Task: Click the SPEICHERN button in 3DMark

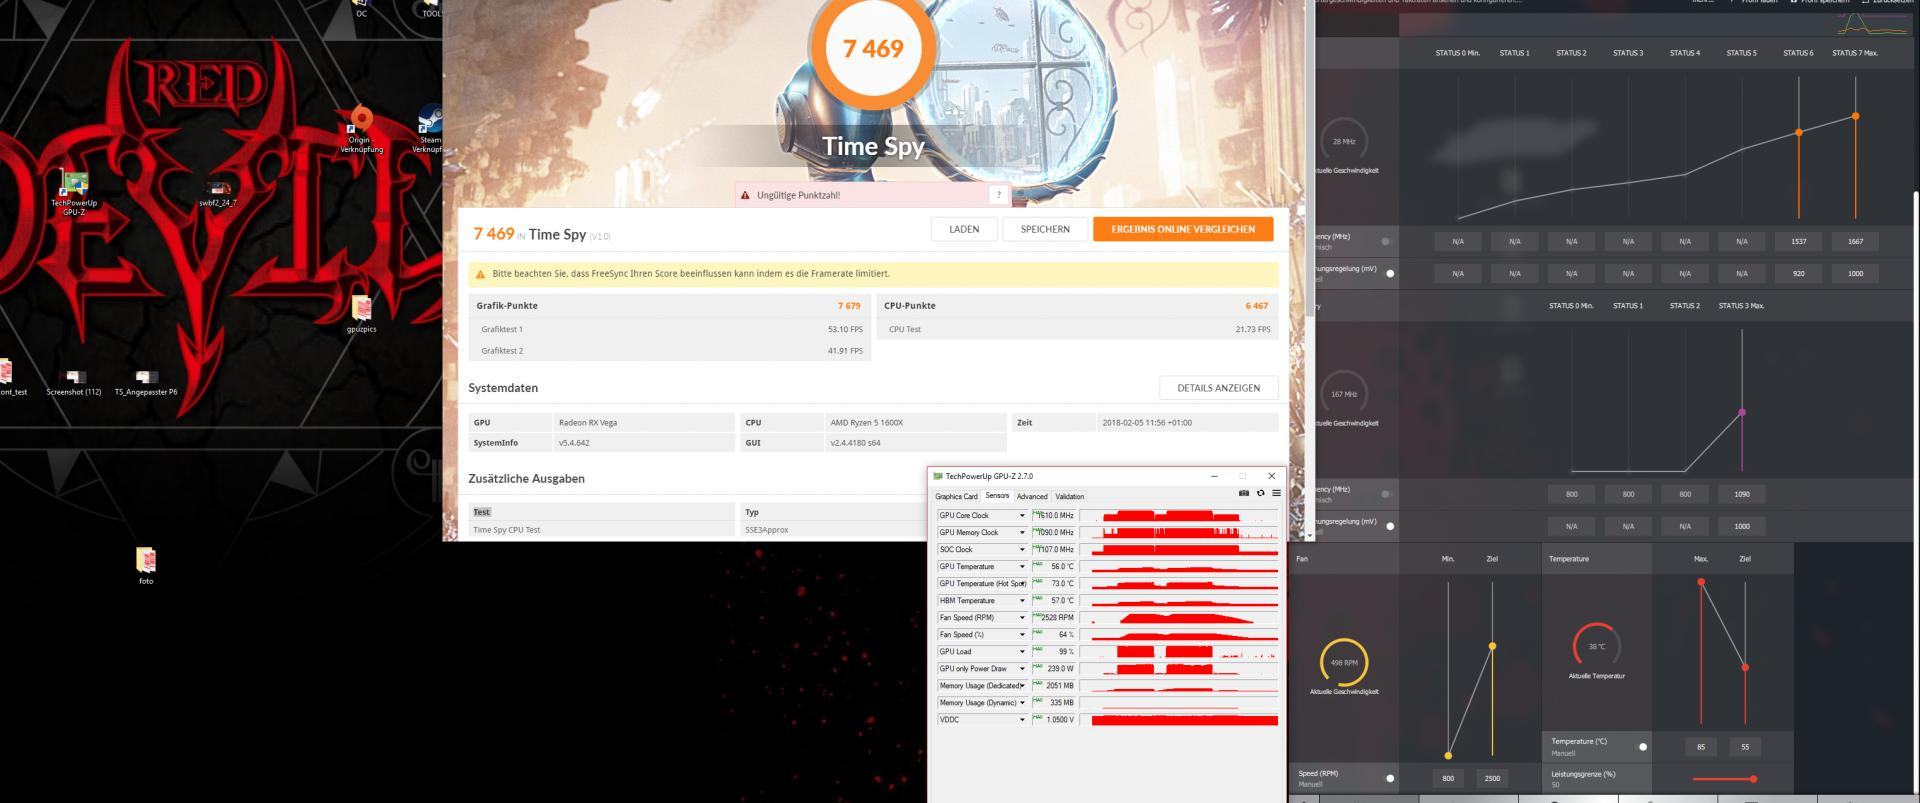Action: pos(1045,229)
